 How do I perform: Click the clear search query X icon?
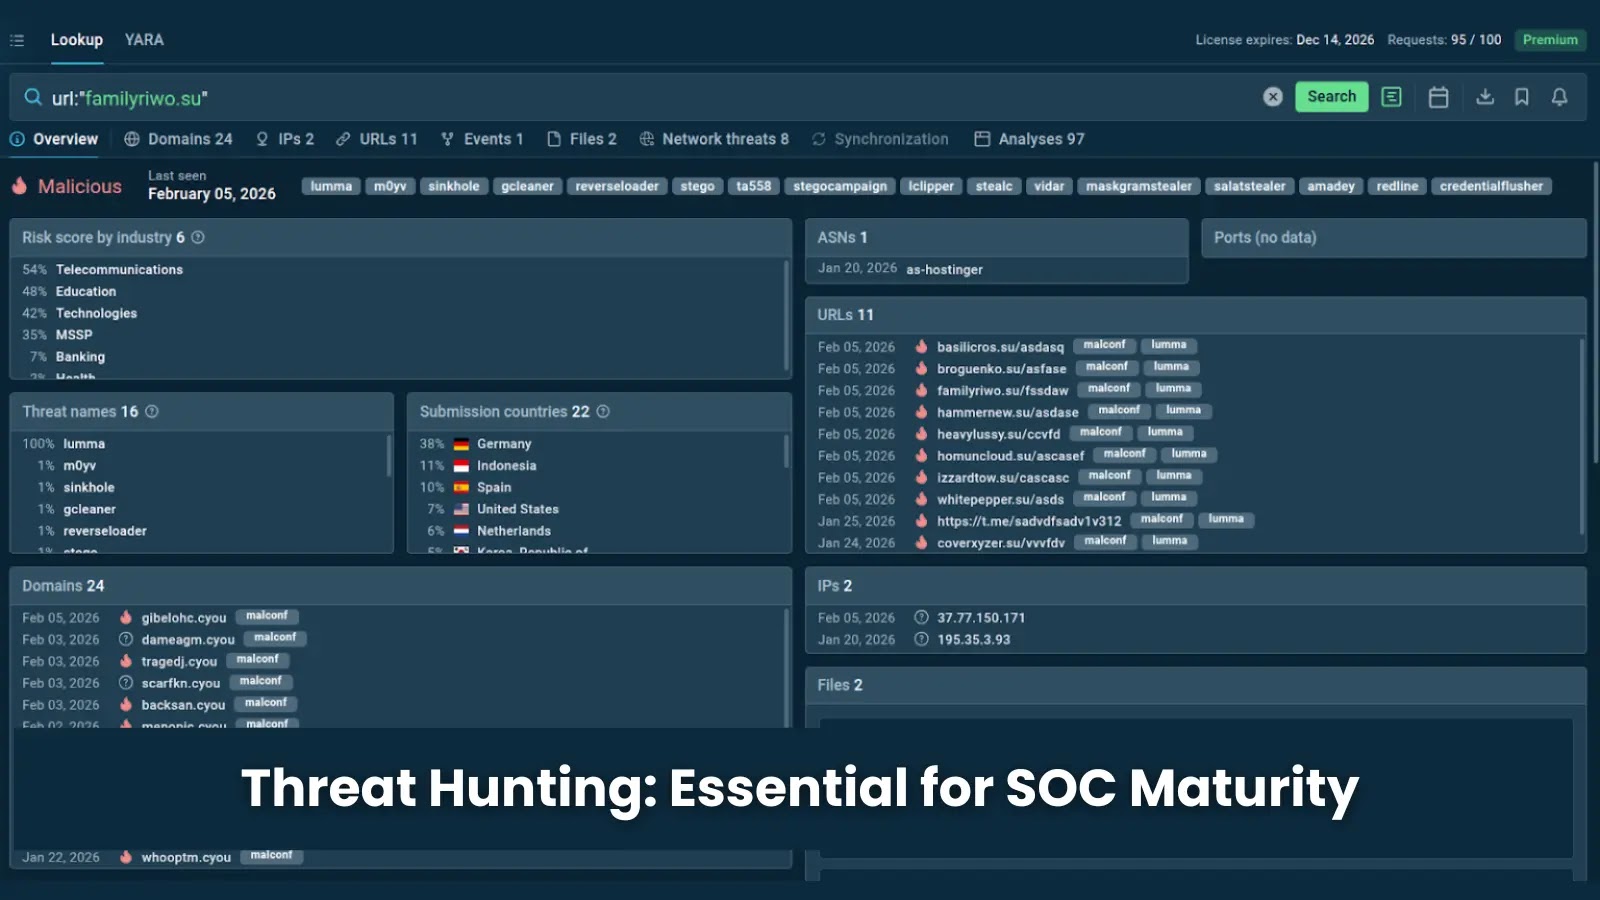coord(1272,97)
